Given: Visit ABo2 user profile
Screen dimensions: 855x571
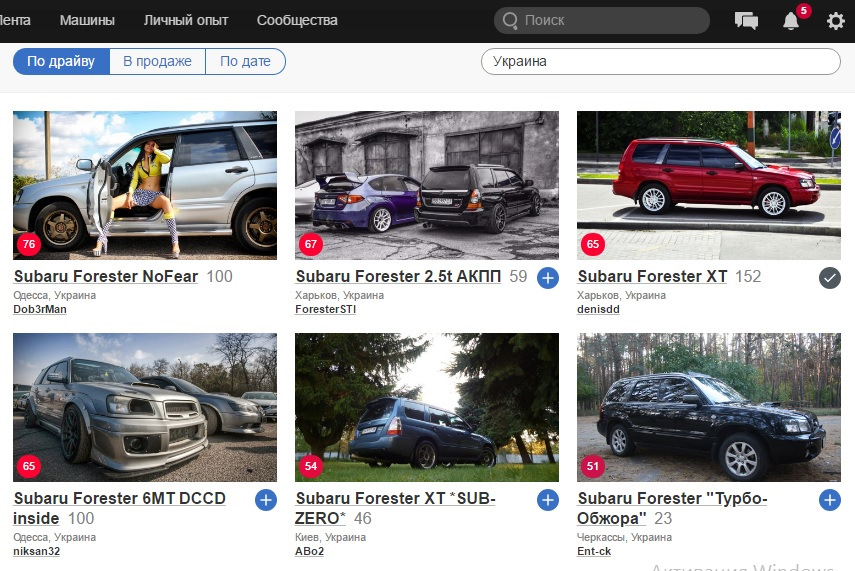Looking at the screenshot, I should (x=309, y=551).
